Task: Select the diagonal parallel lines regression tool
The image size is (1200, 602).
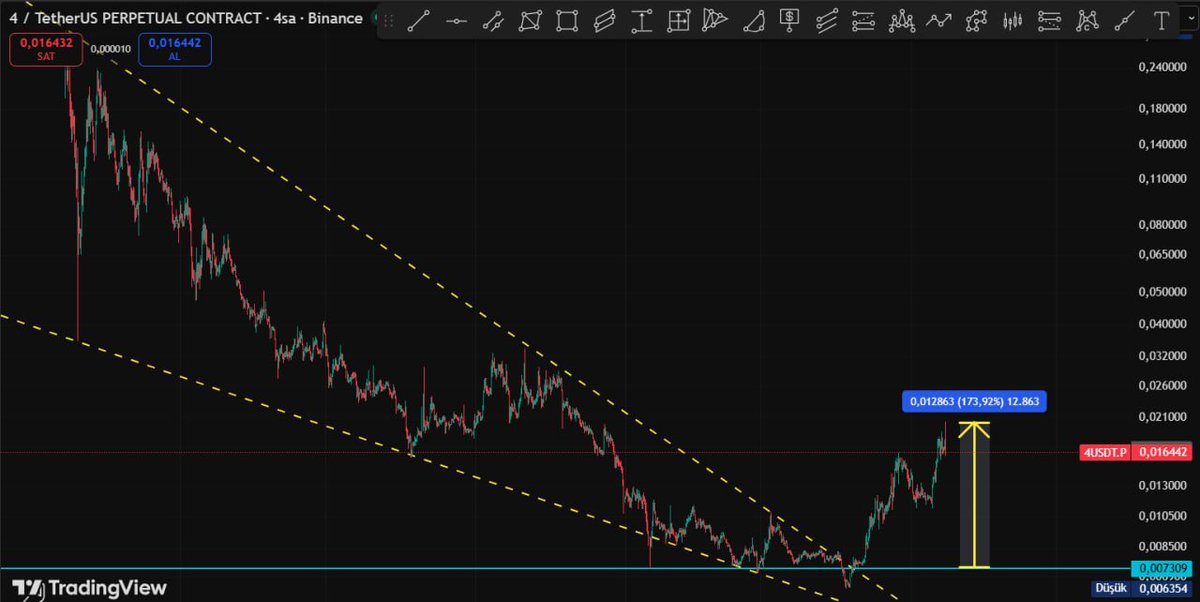Action: point(826,20)
